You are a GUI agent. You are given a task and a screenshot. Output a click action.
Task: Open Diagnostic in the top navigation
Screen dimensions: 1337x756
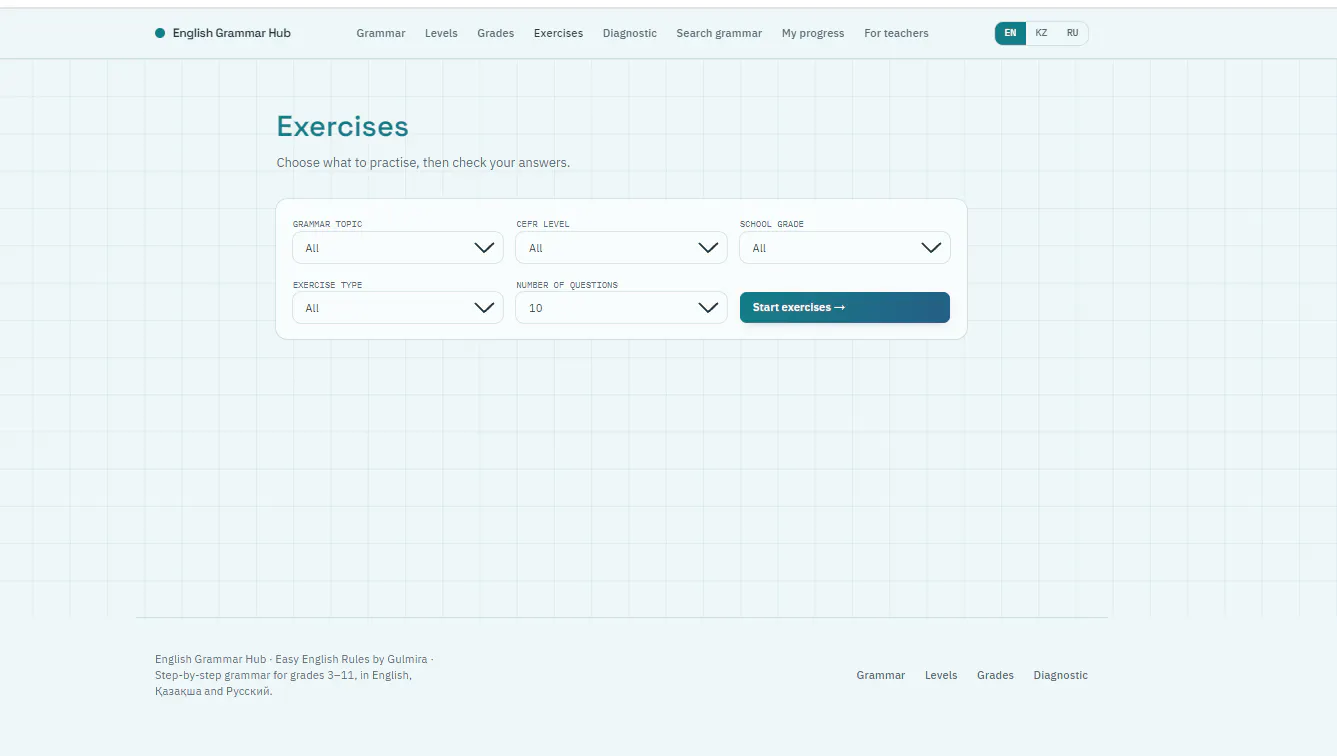click(630, 33)
